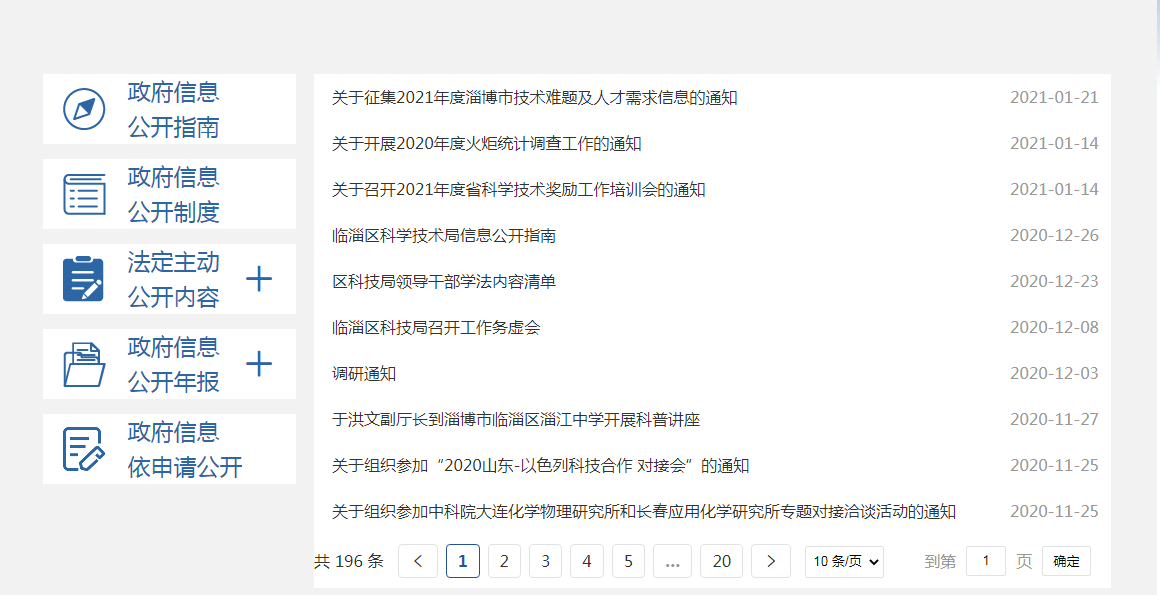Click the clipboard icon for 法定主动公开内容
This screenshot has height=595, width=1160.
84,279
